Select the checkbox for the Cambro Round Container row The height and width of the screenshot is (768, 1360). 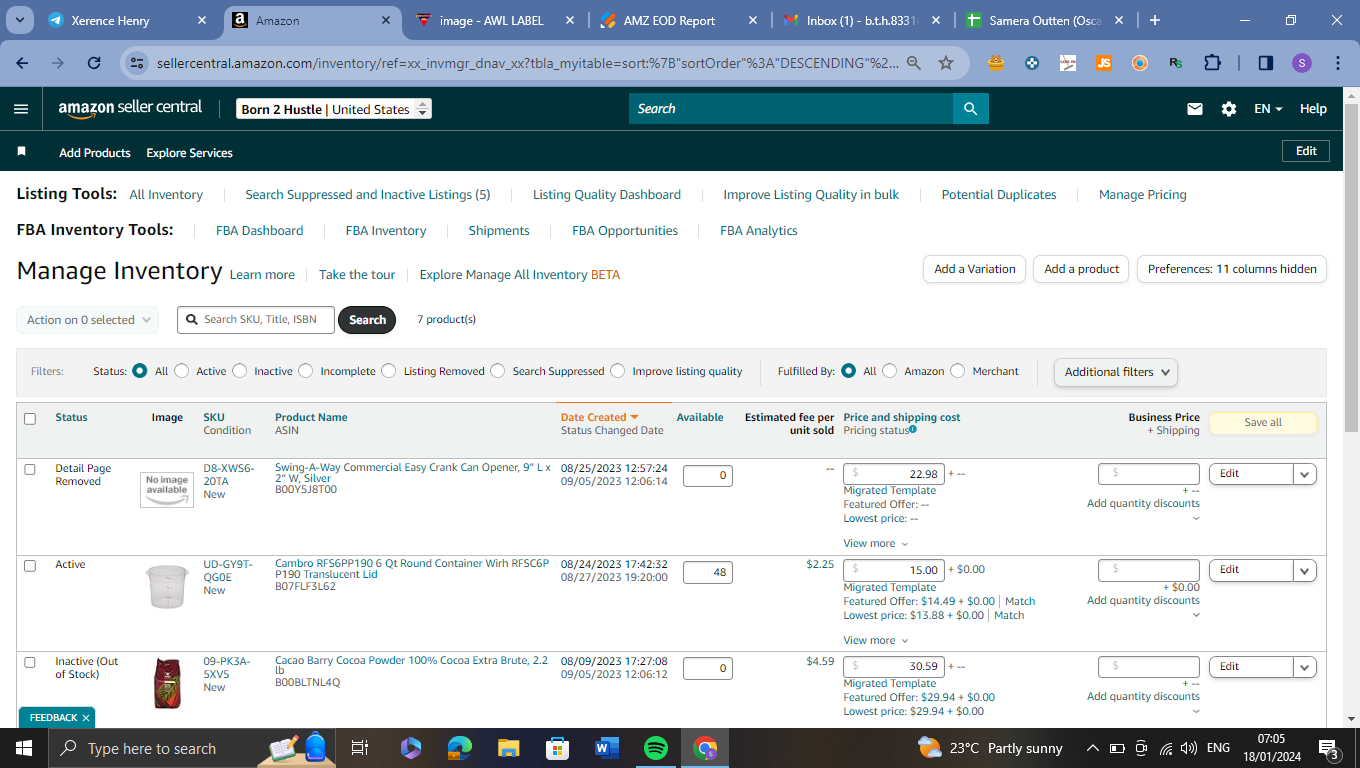30,565
